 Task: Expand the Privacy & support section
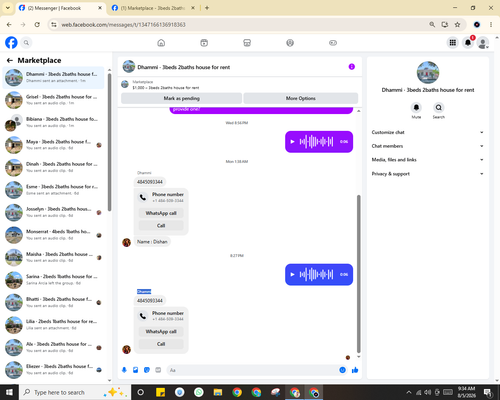tap(428, 174)
